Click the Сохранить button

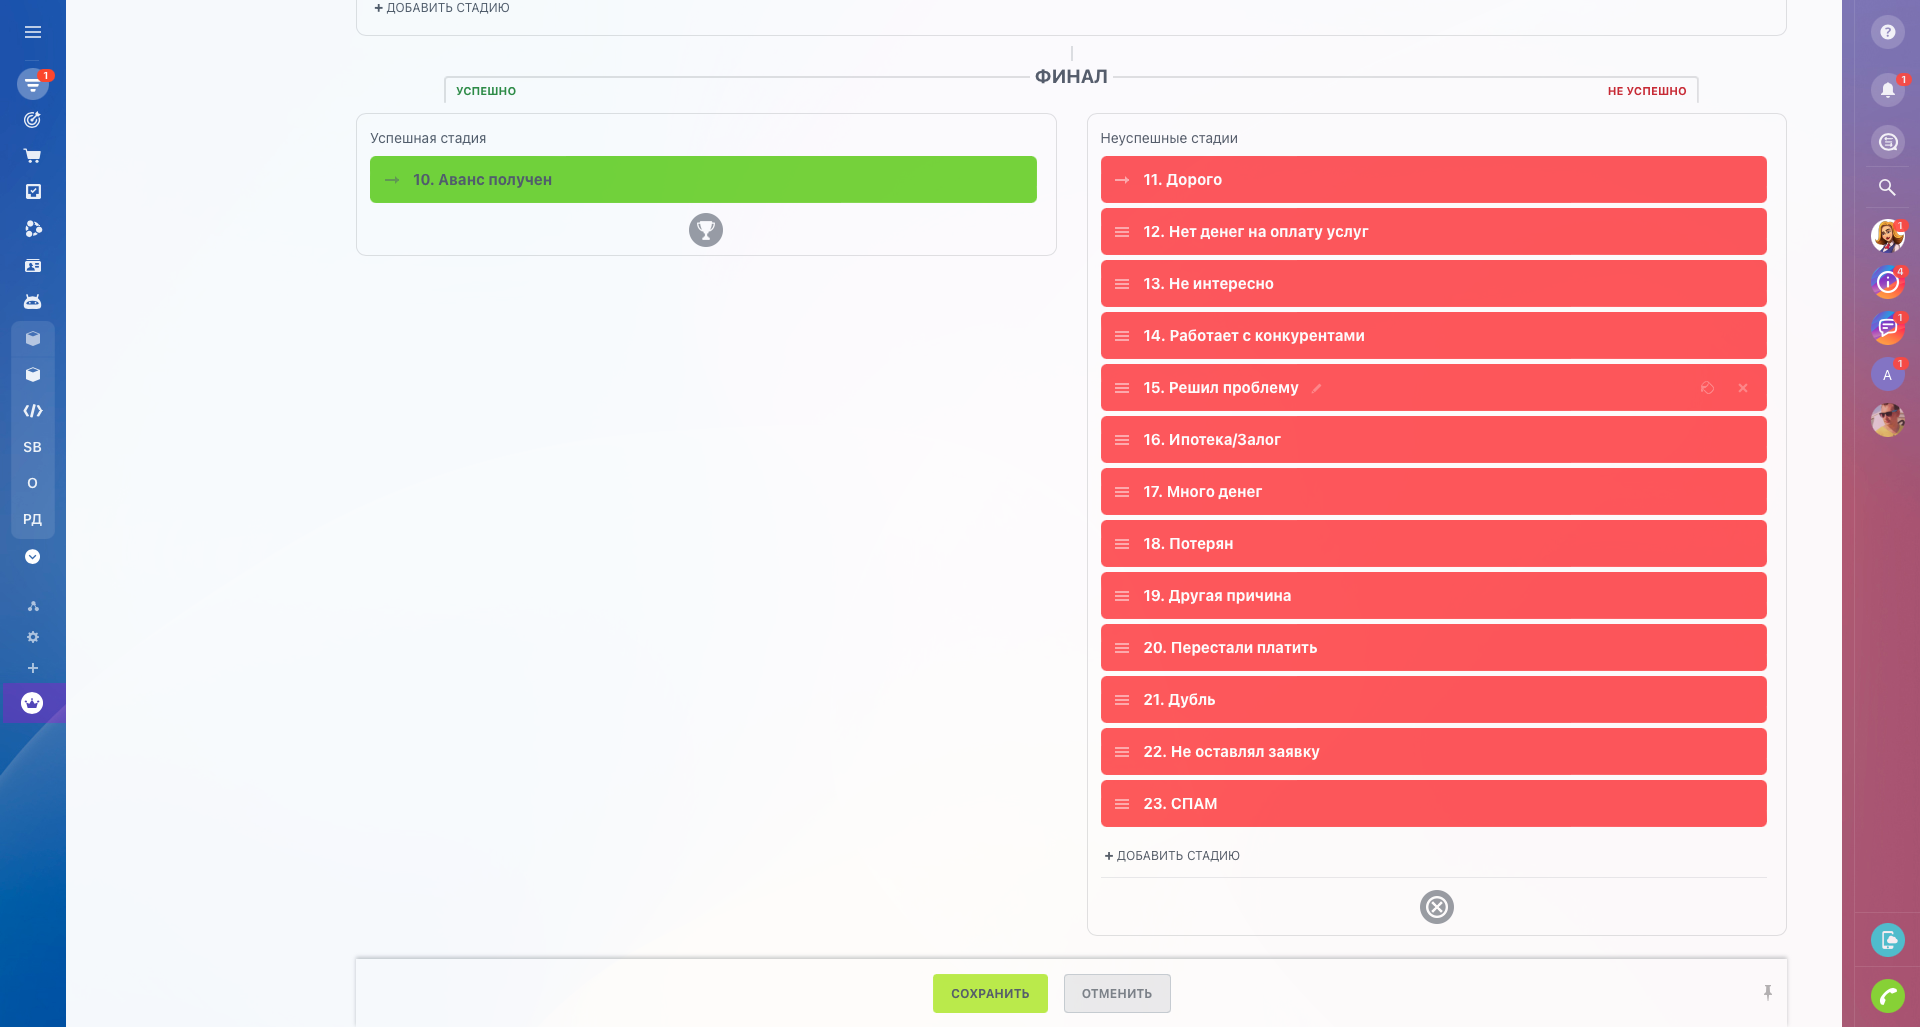click(x=990, y=994)
